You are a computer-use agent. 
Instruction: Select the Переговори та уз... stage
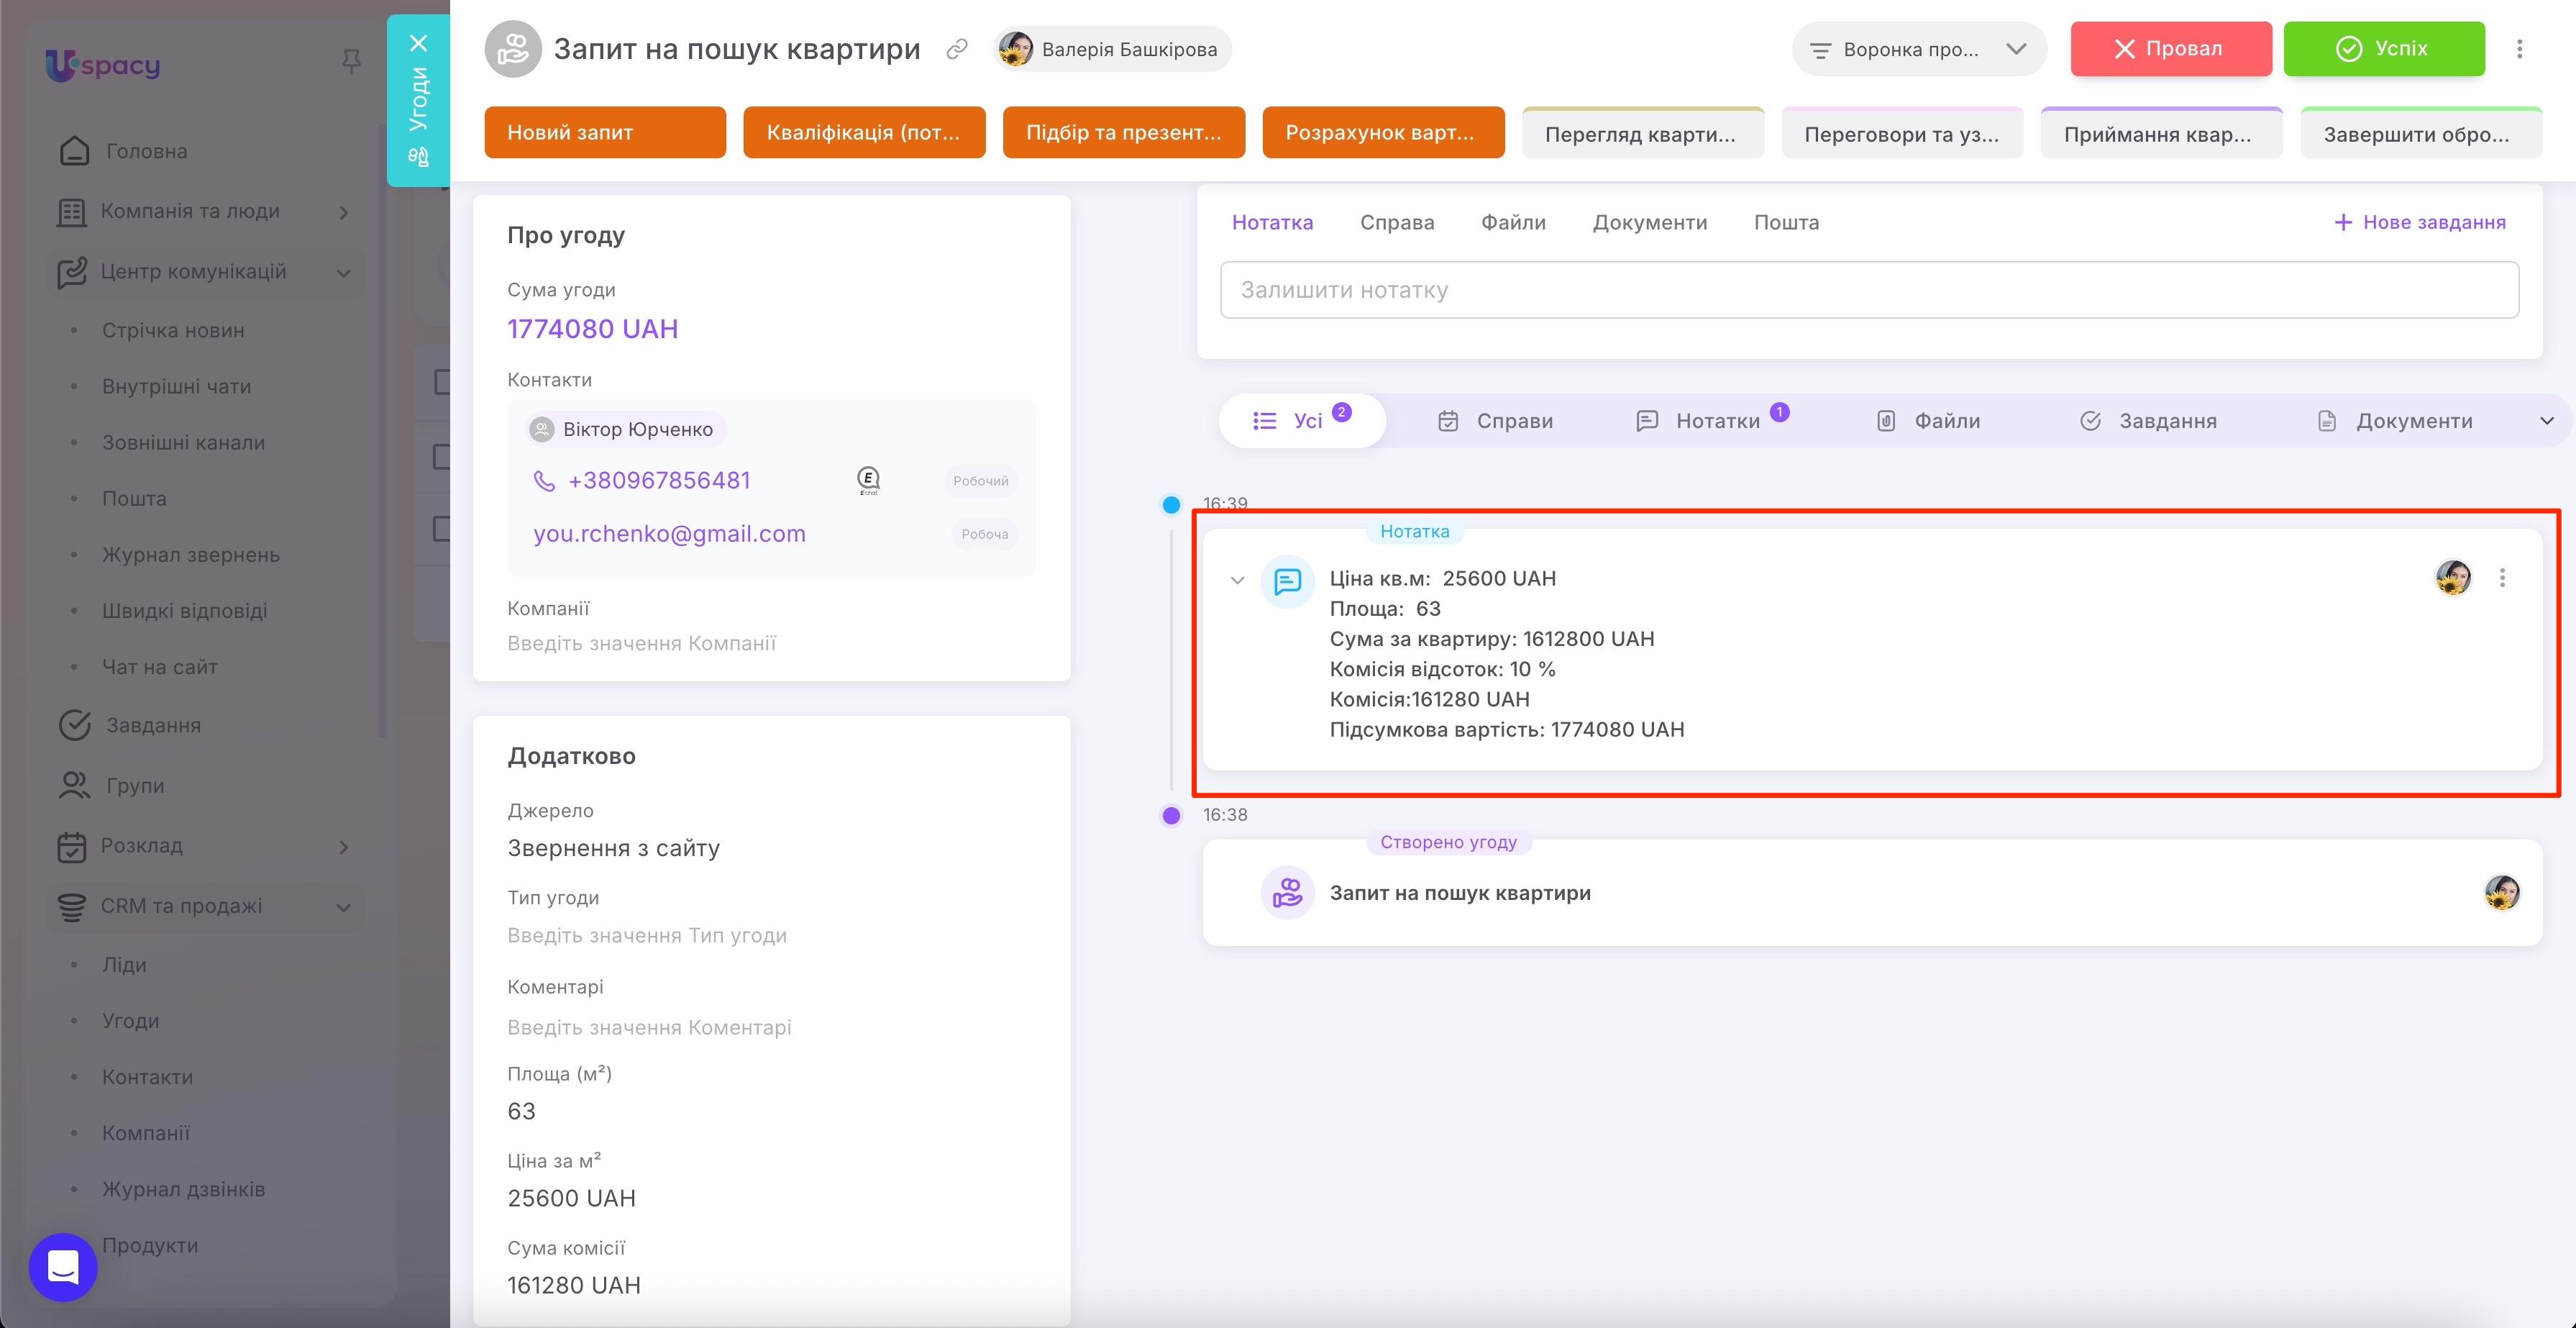click(x=1902, y=133)
